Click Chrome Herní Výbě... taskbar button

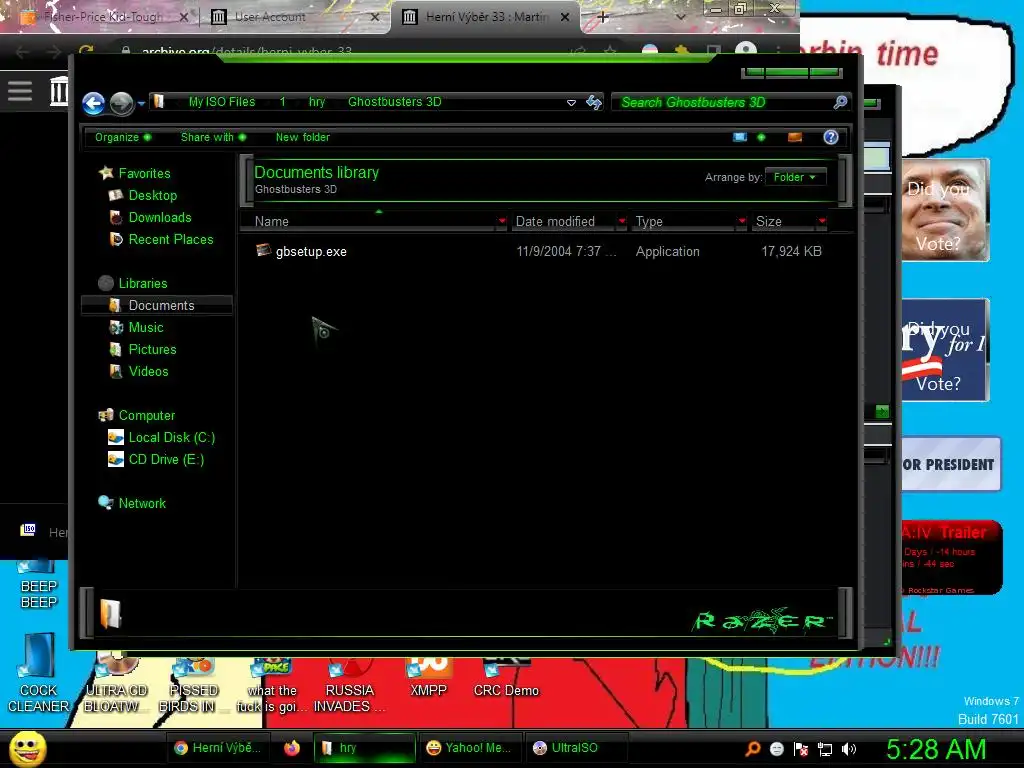[x=218, y=748]
